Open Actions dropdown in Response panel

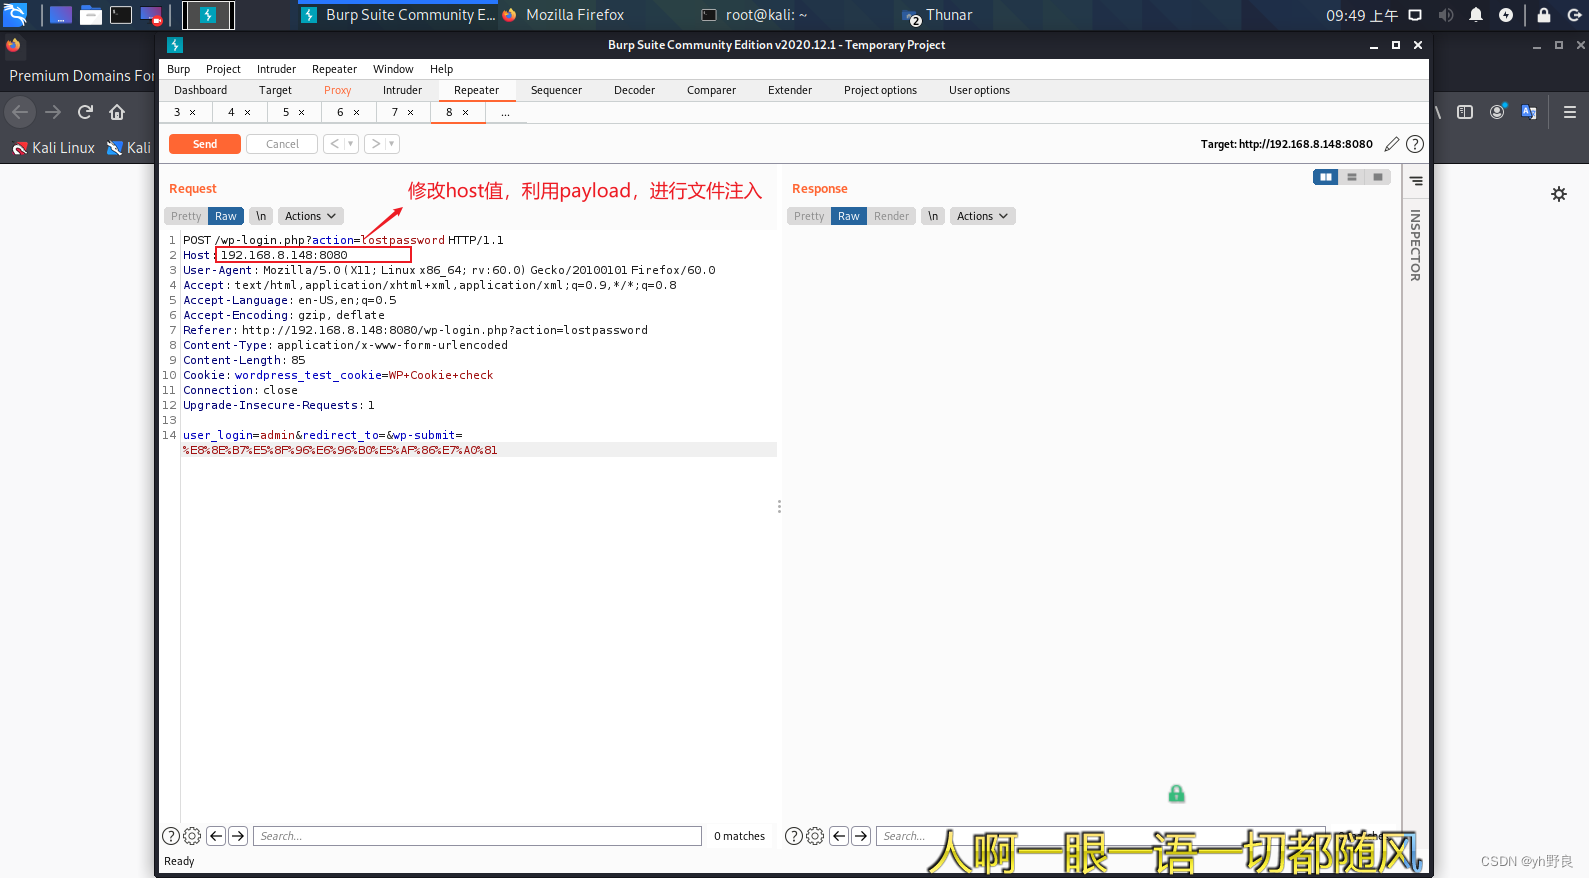[x=982, y=216]
